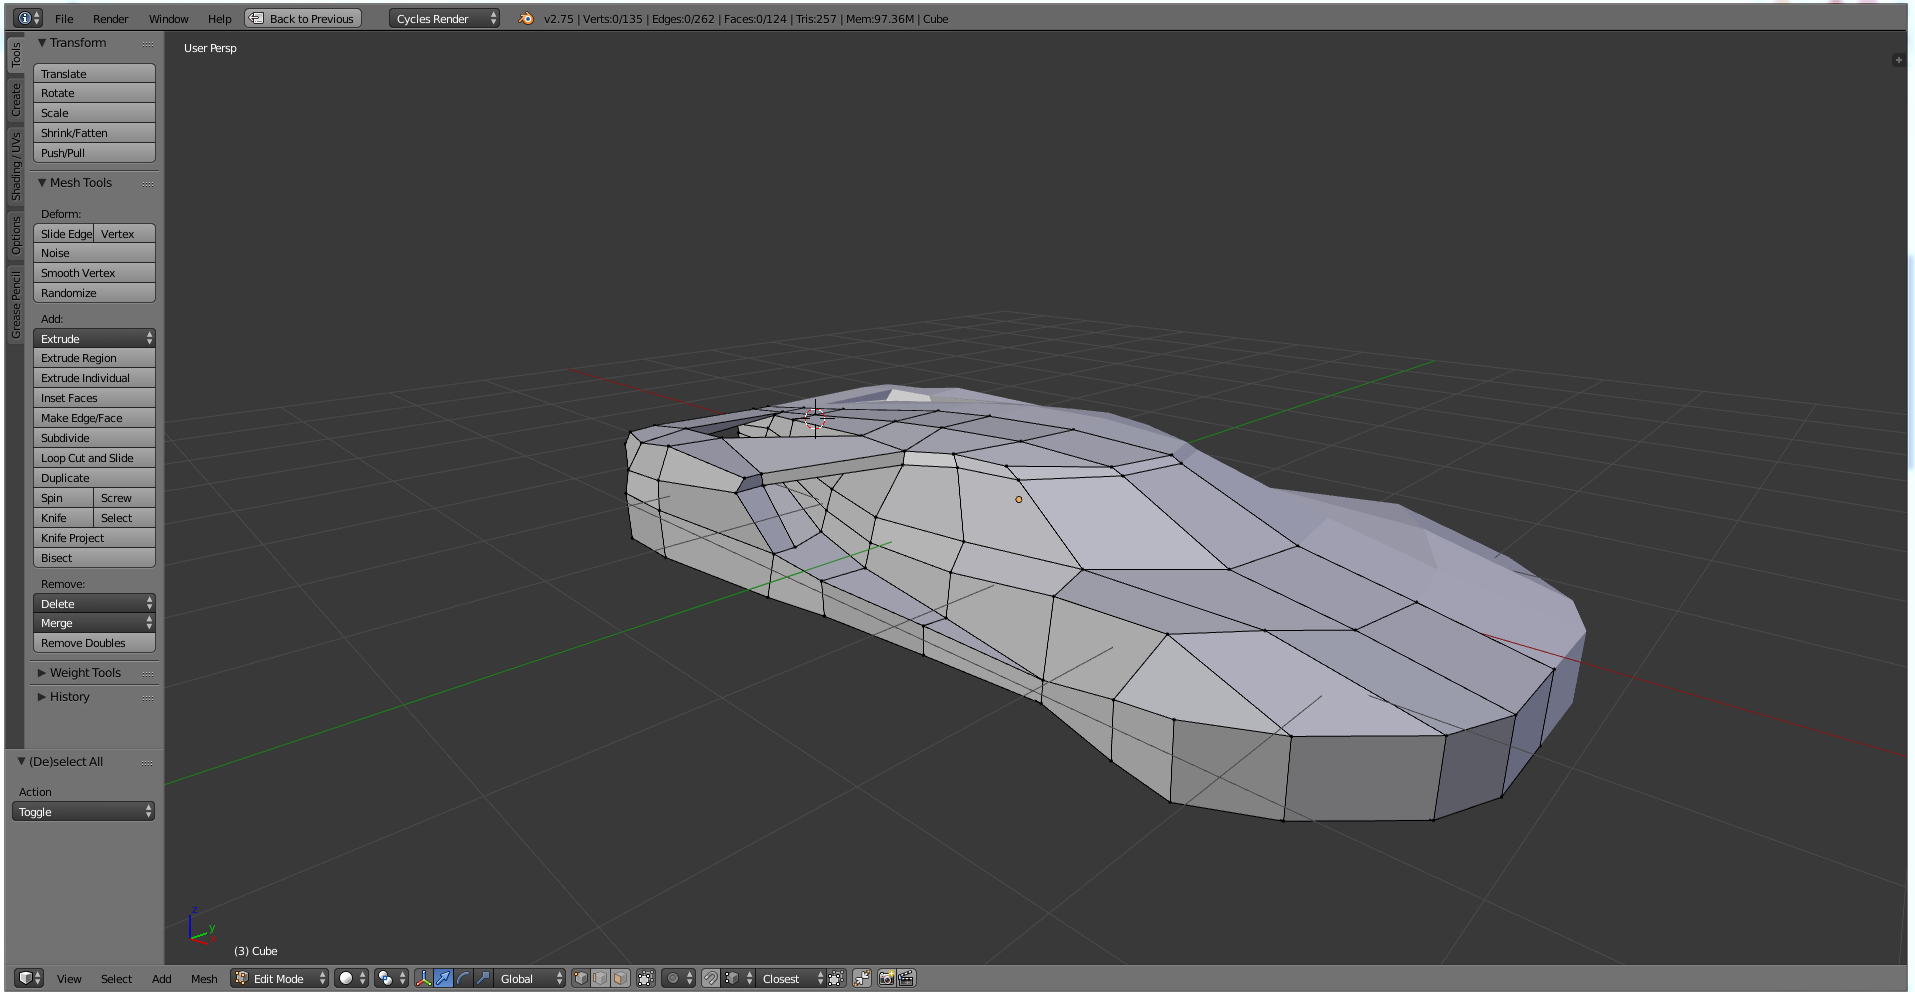Open the proportional editing mode selector
Viewport: 1915px width, 992px height.
pyautogui.click(x=678, y=978)
